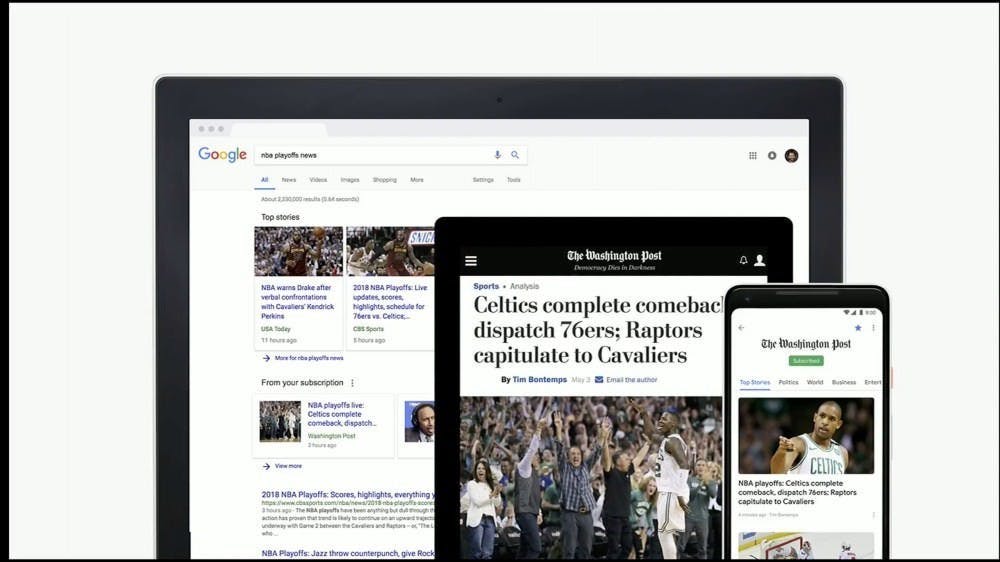
Task: Click the USA Today source label
Action: (x=276, y=329)
